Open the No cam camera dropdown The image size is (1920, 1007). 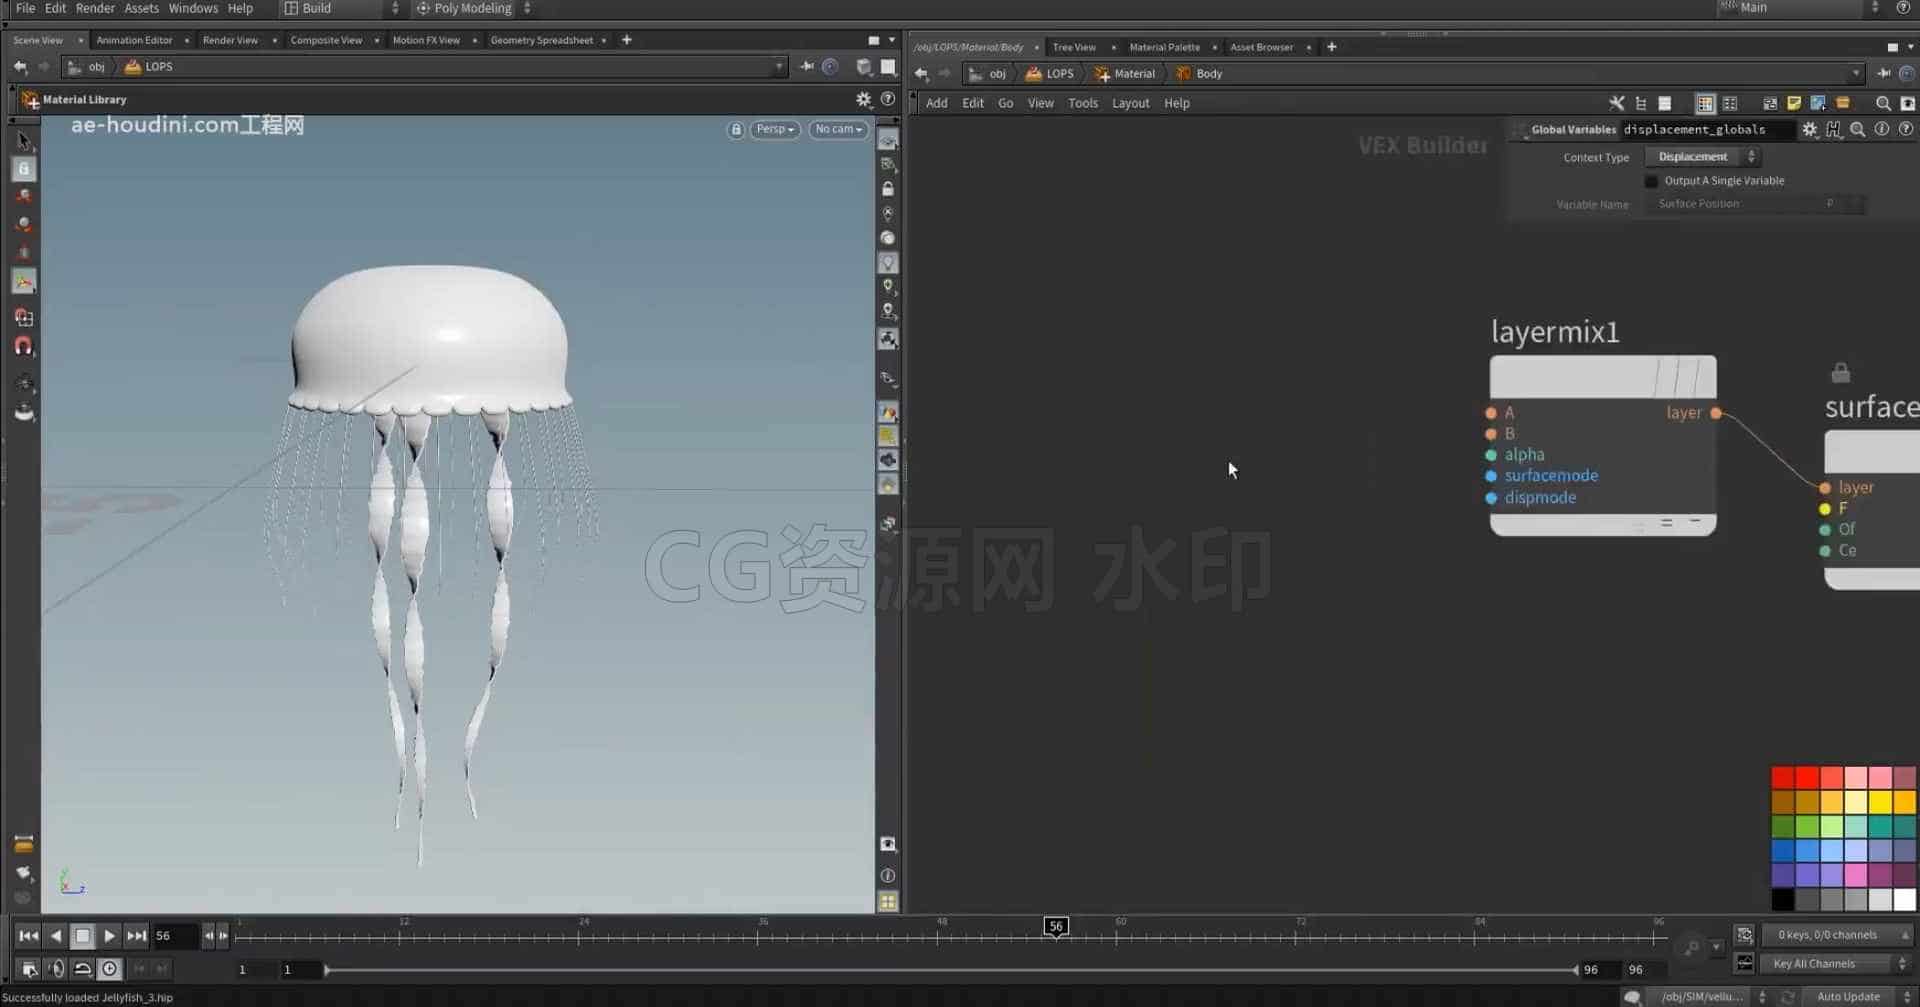(838, 130)
